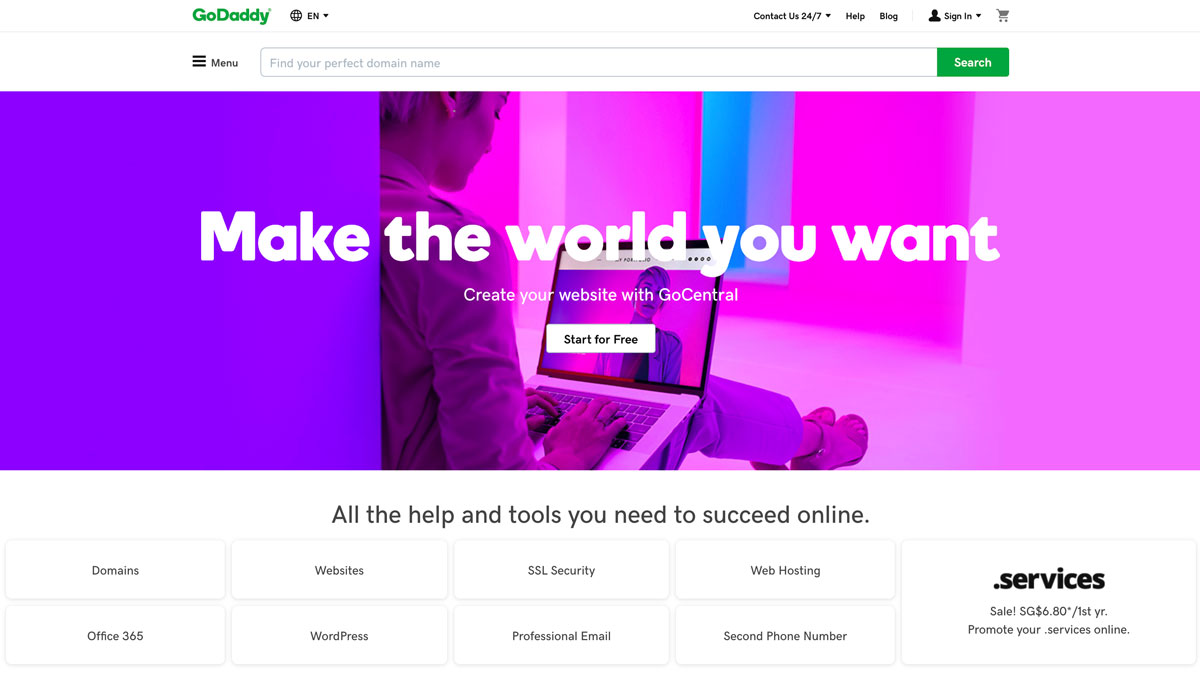Open the Web Hosting tile

(785, 570)
